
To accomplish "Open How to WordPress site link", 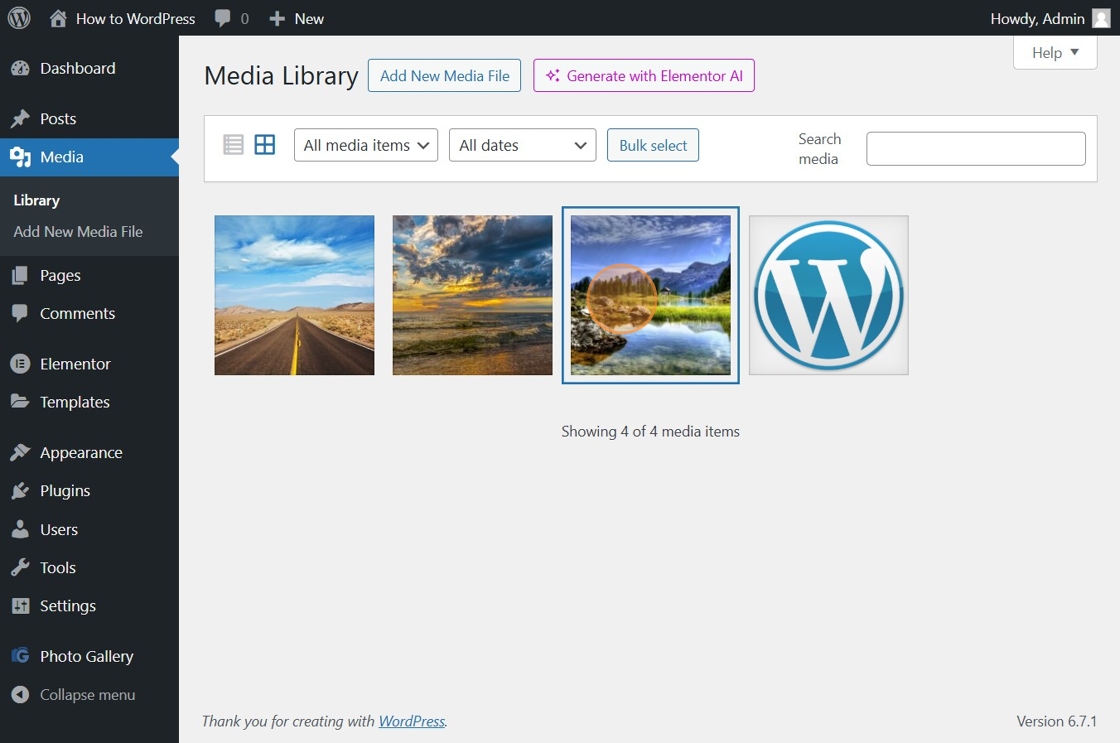I will [135, 19].
